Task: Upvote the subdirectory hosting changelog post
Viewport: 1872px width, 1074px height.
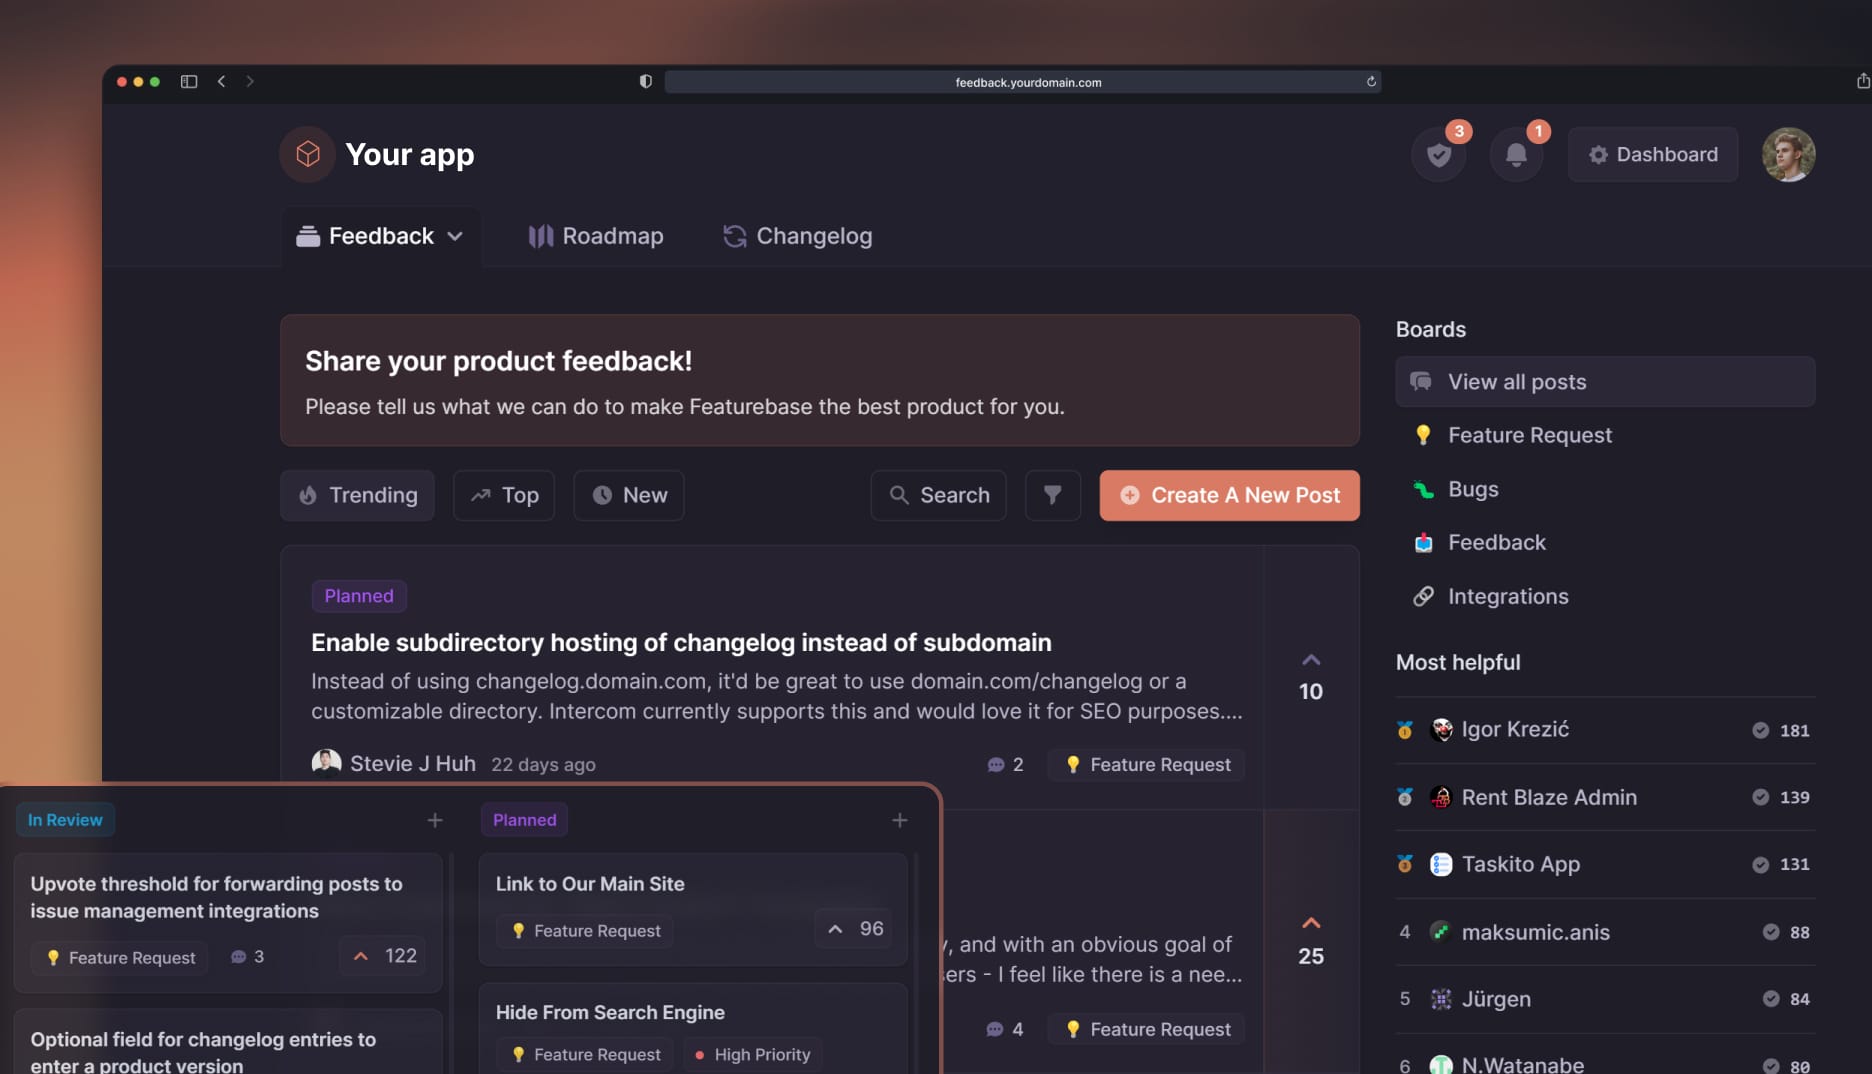Action: click(1311, 659)
